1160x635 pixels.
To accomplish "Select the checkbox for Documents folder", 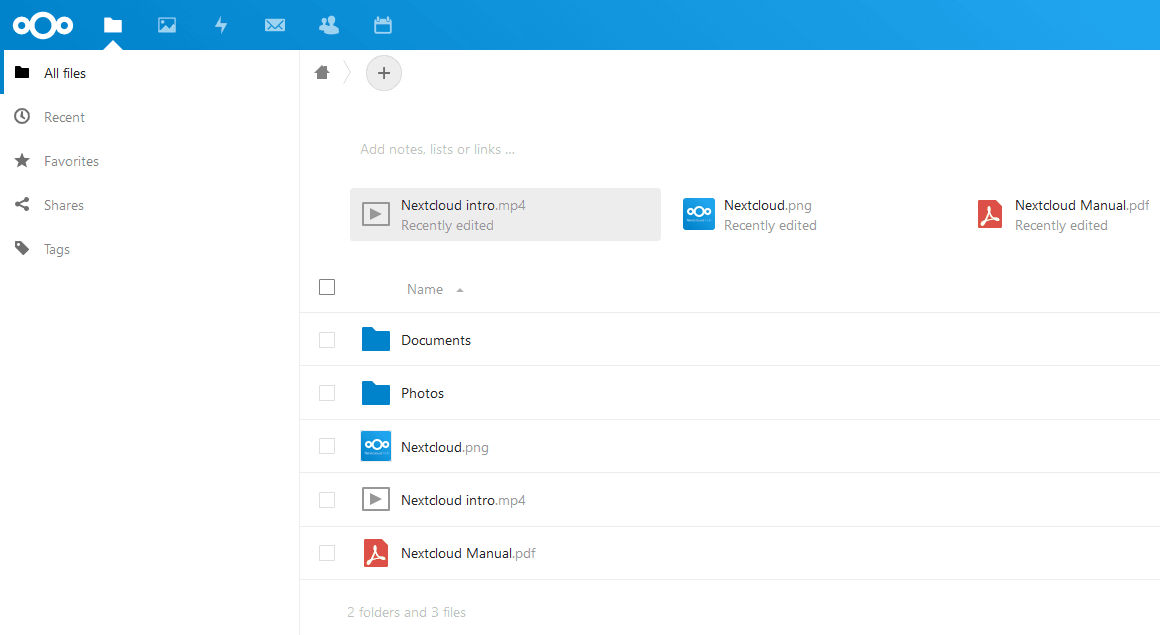I will [x=327, y=339].
